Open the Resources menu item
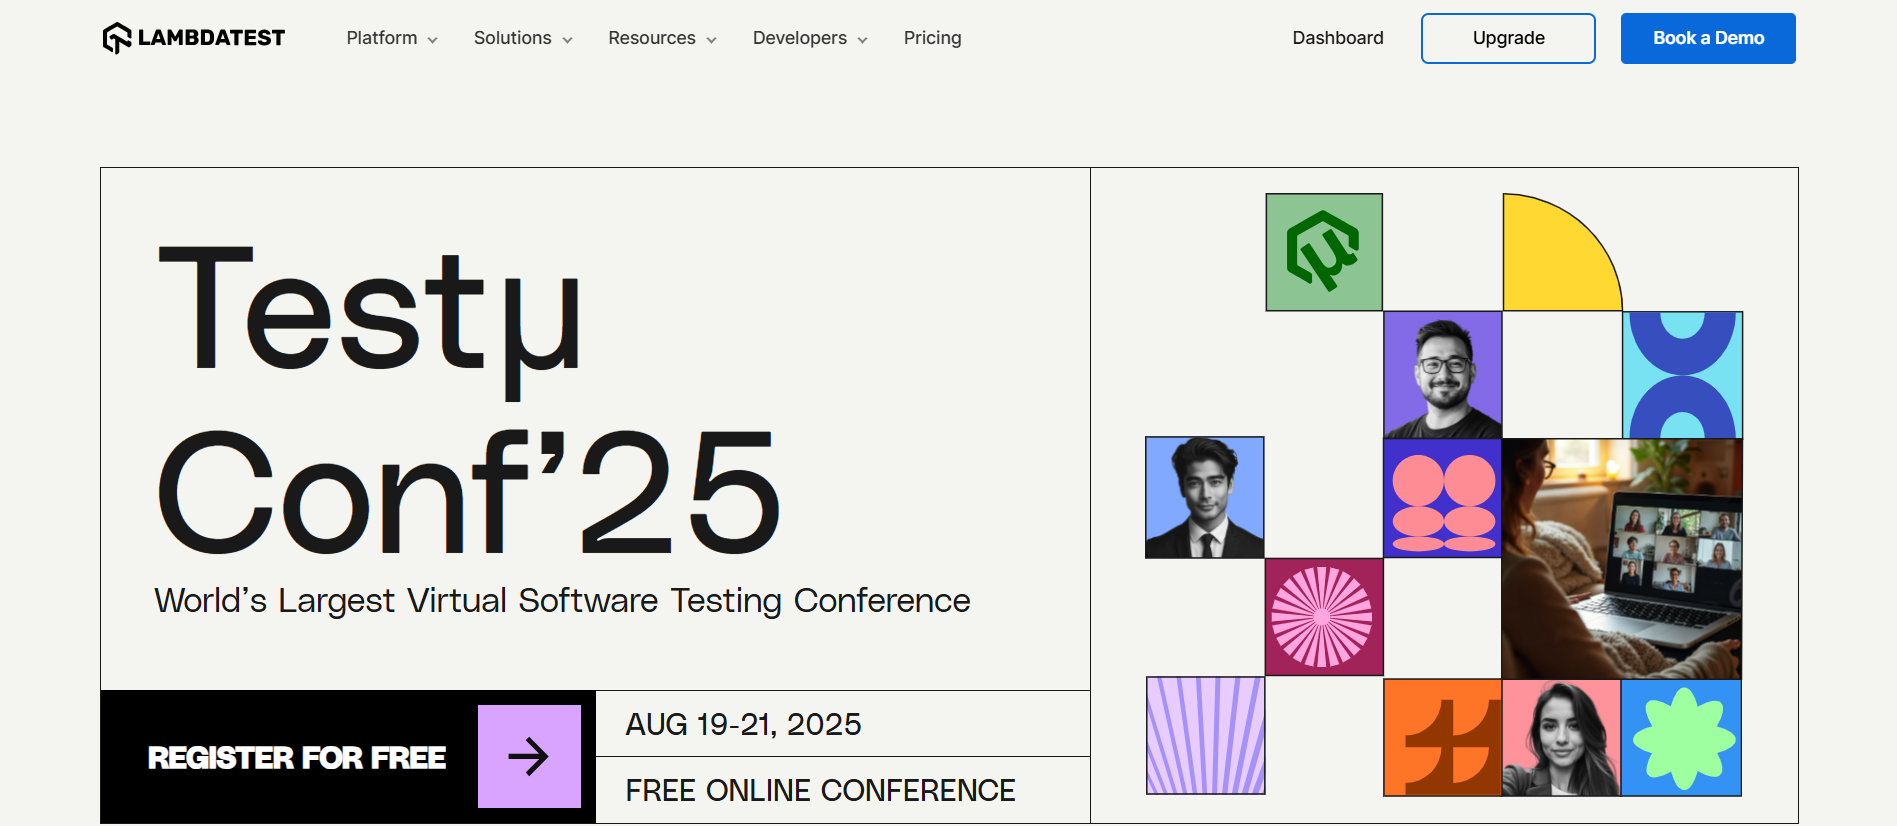This screenshot has width=1897, height=826. (x=652, y=38)
